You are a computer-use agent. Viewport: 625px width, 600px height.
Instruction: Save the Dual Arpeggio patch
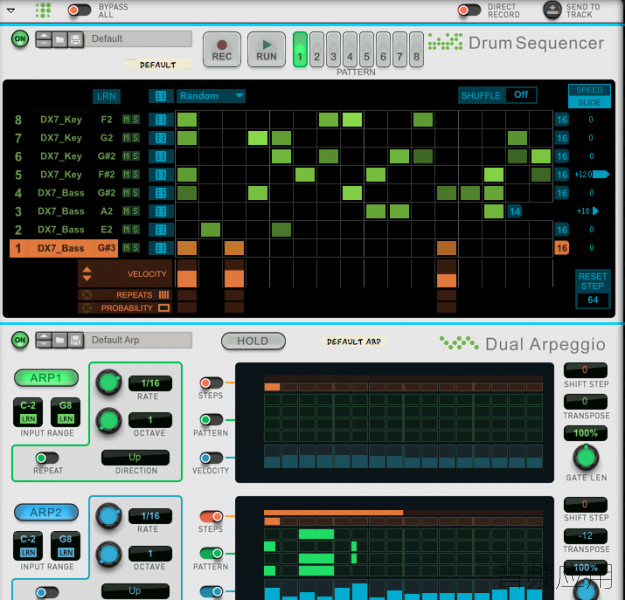[75, 340]
